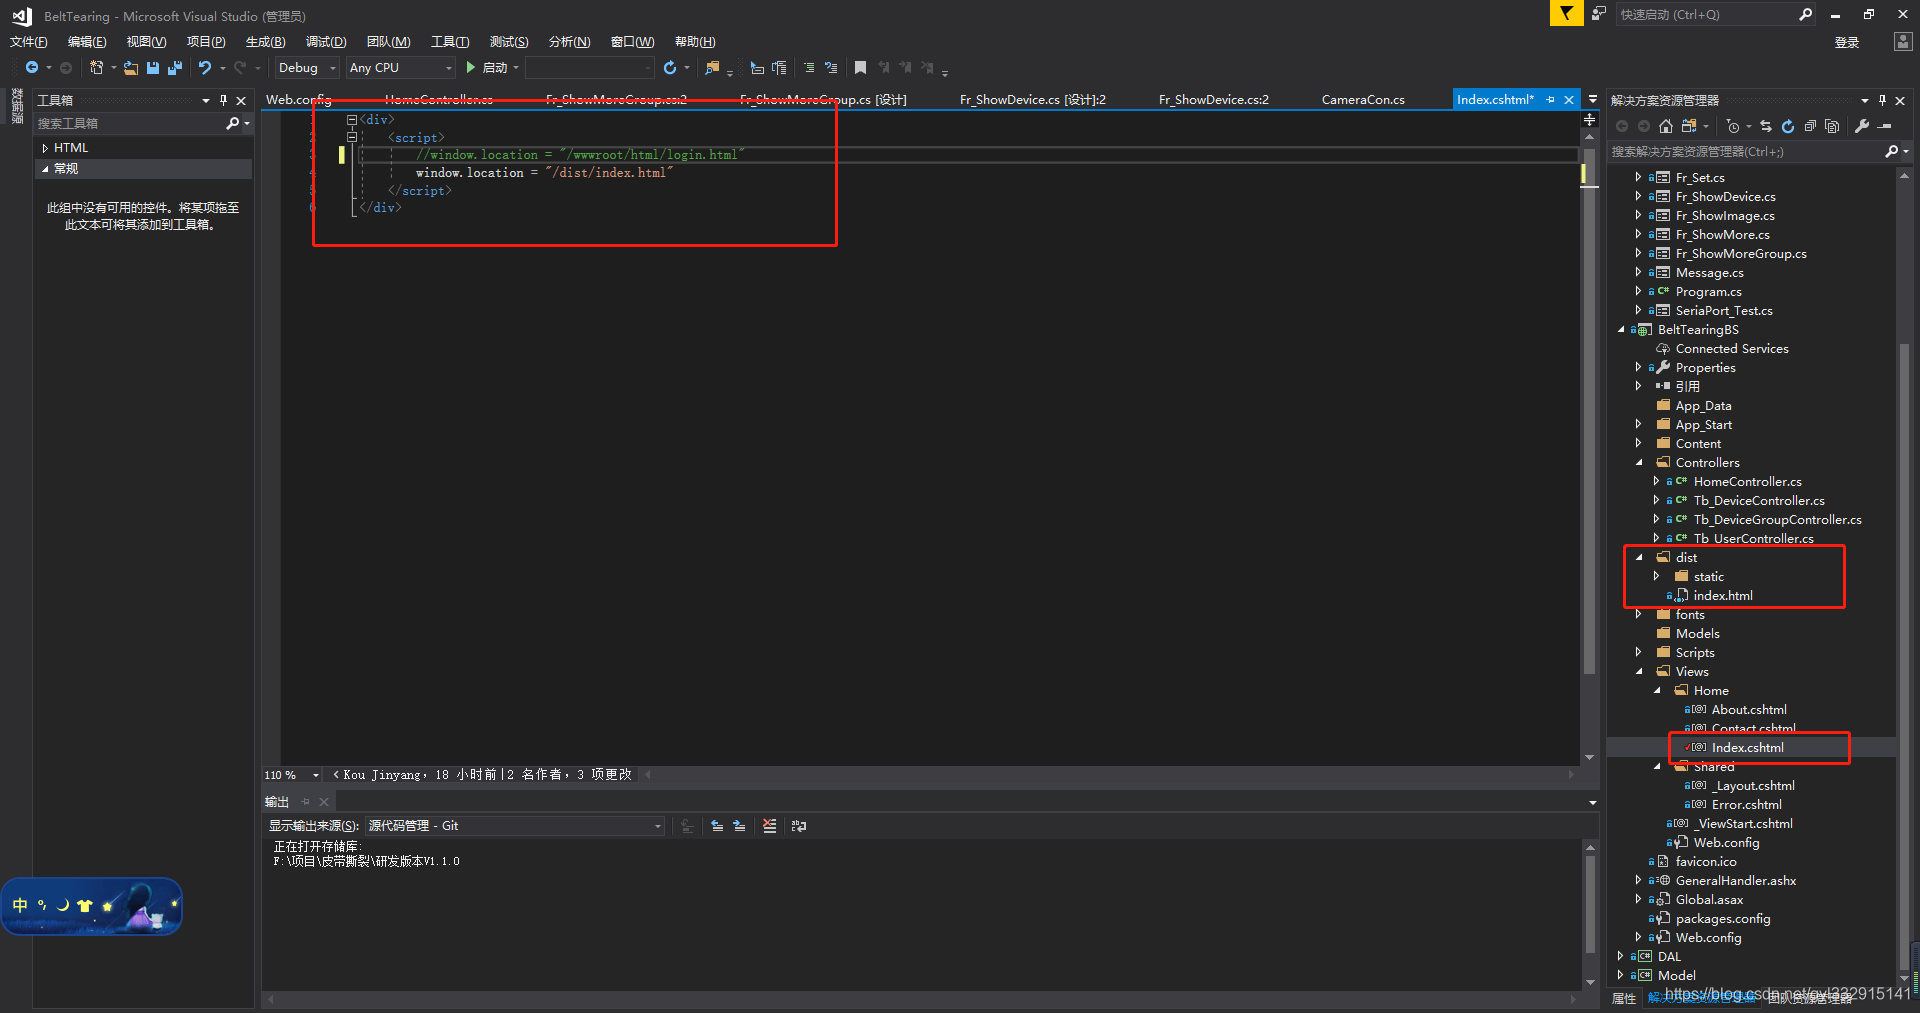
Task: Click the 属性 tab at bottom right
Action: pos(1624,998)
